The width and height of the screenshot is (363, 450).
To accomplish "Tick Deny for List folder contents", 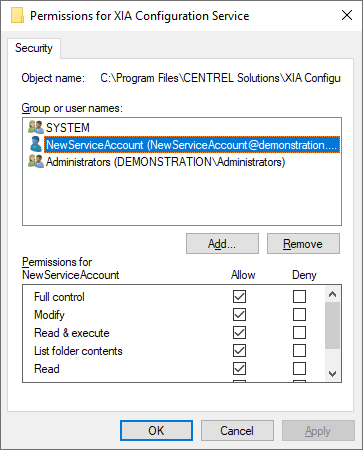I will [299, 350].
